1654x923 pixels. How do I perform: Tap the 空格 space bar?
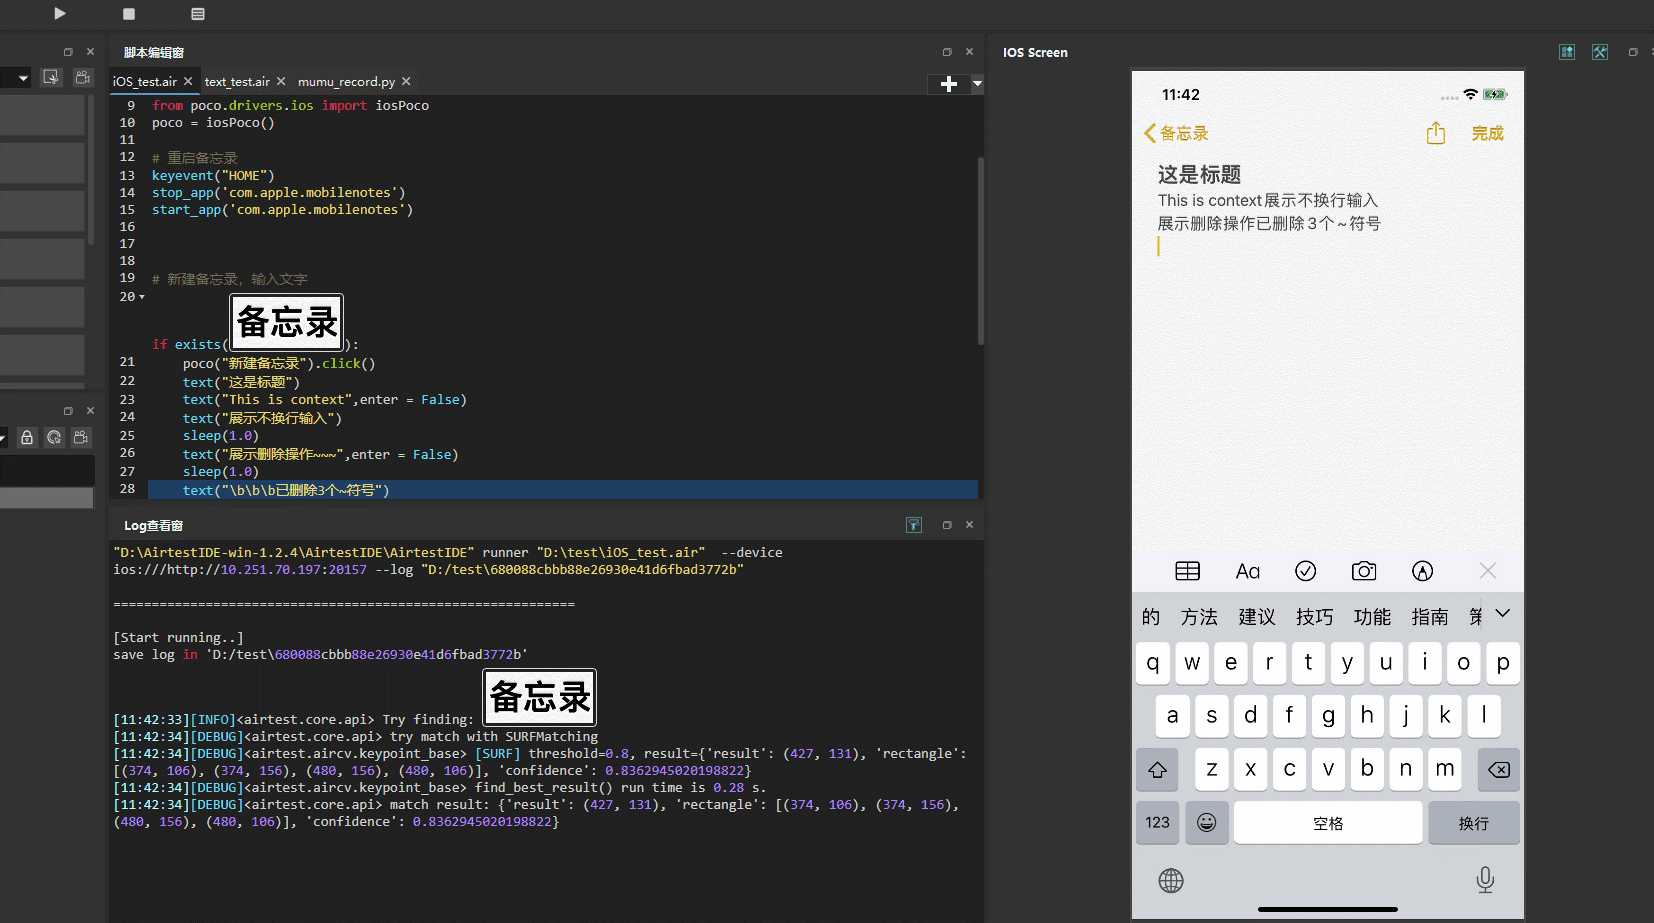1328,822
